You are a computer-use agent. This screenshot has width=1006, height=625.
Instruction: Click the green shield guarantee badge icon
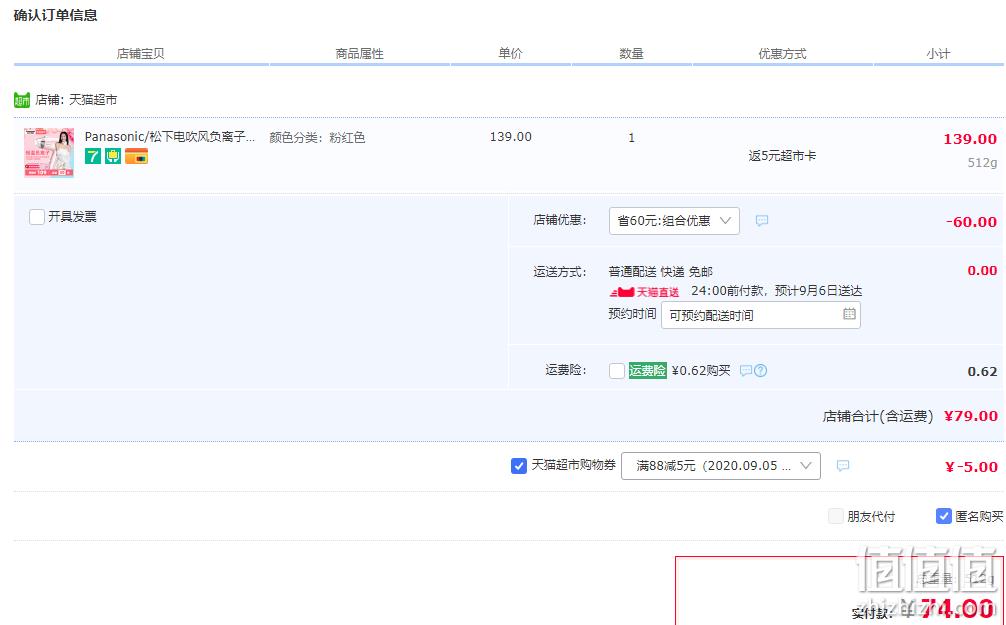(x=113, y=156)
